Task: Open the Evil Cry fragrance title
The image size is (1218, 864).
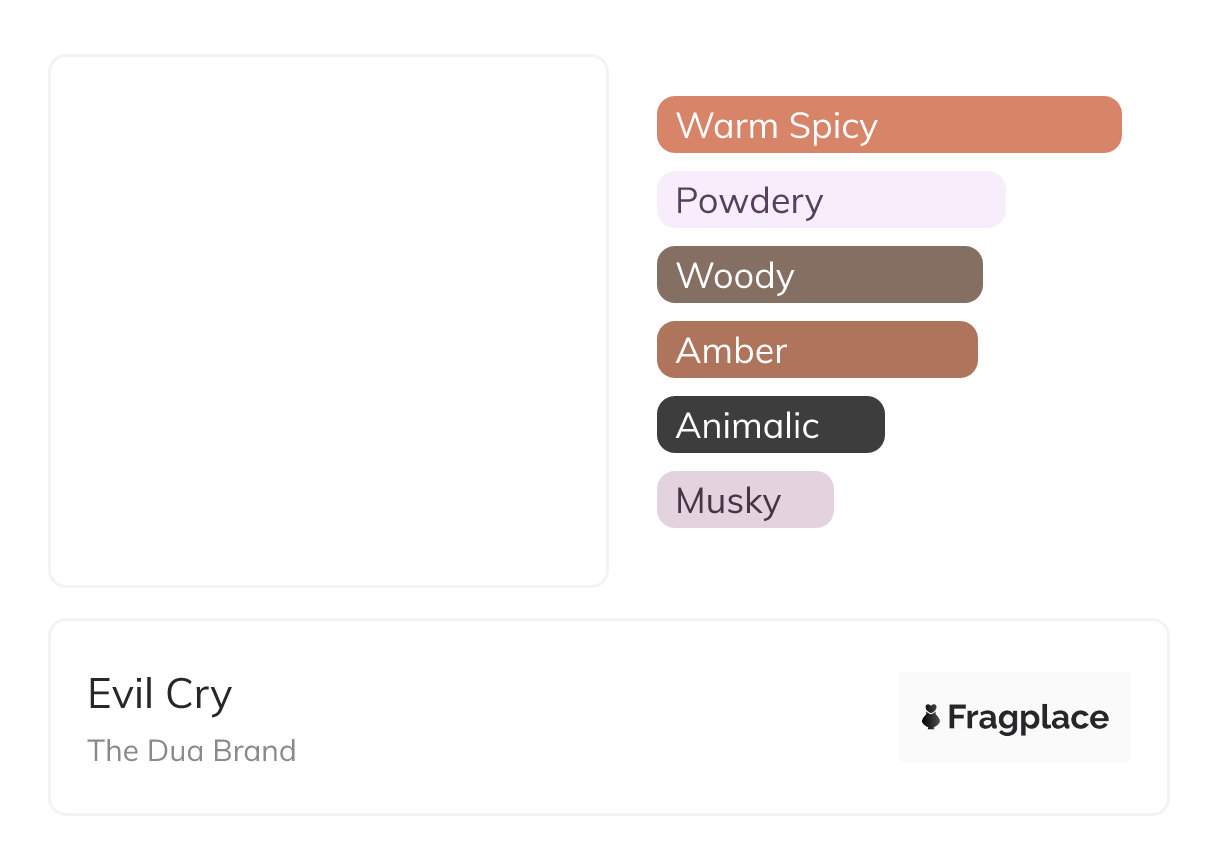Action: tap(160, 694)
